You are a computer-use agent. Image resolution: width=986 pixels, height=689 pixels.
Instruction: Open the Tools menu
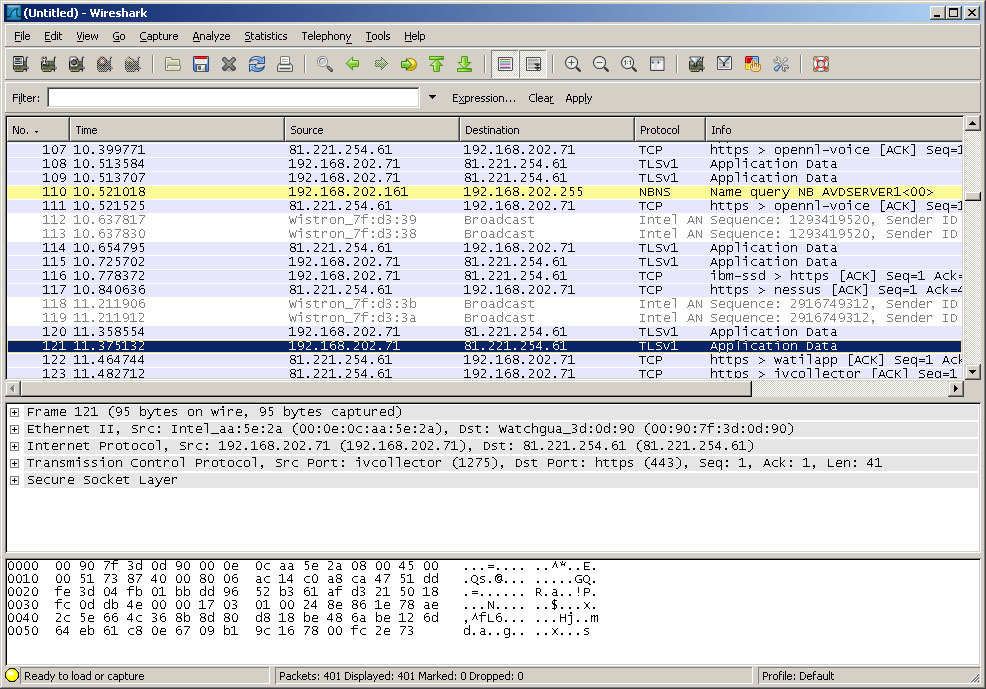[378, 36]
